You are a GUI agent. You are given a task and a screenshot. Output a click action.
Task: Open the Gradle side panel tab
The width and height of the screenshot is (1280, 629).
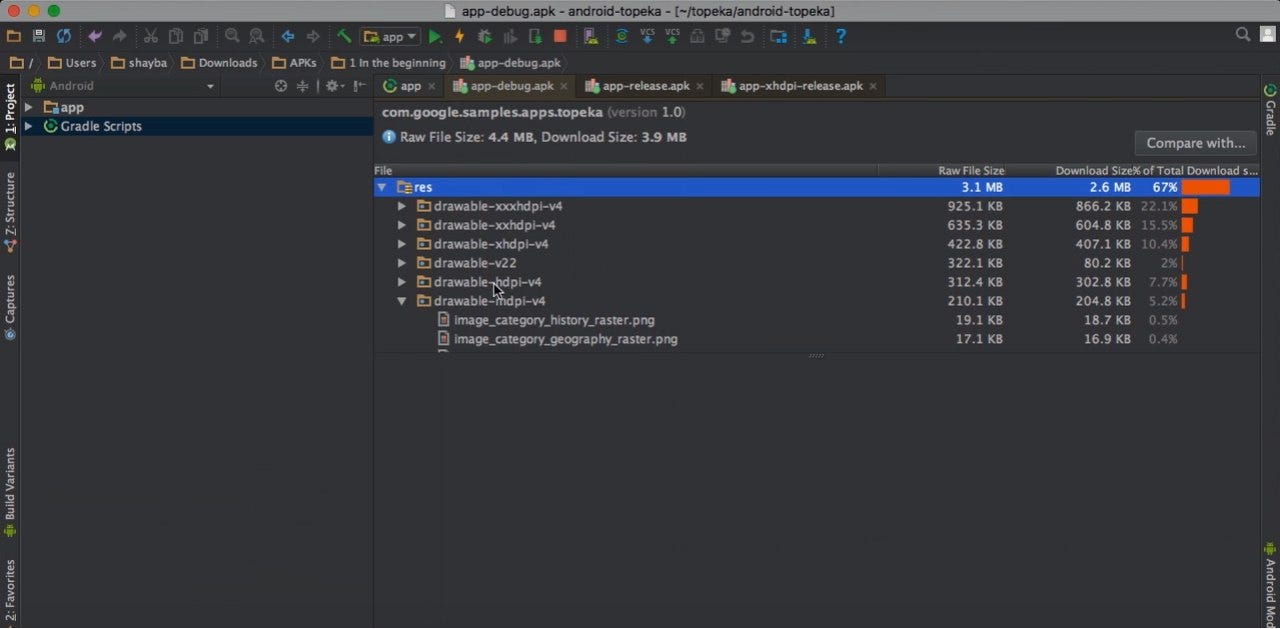(1270, 110)
